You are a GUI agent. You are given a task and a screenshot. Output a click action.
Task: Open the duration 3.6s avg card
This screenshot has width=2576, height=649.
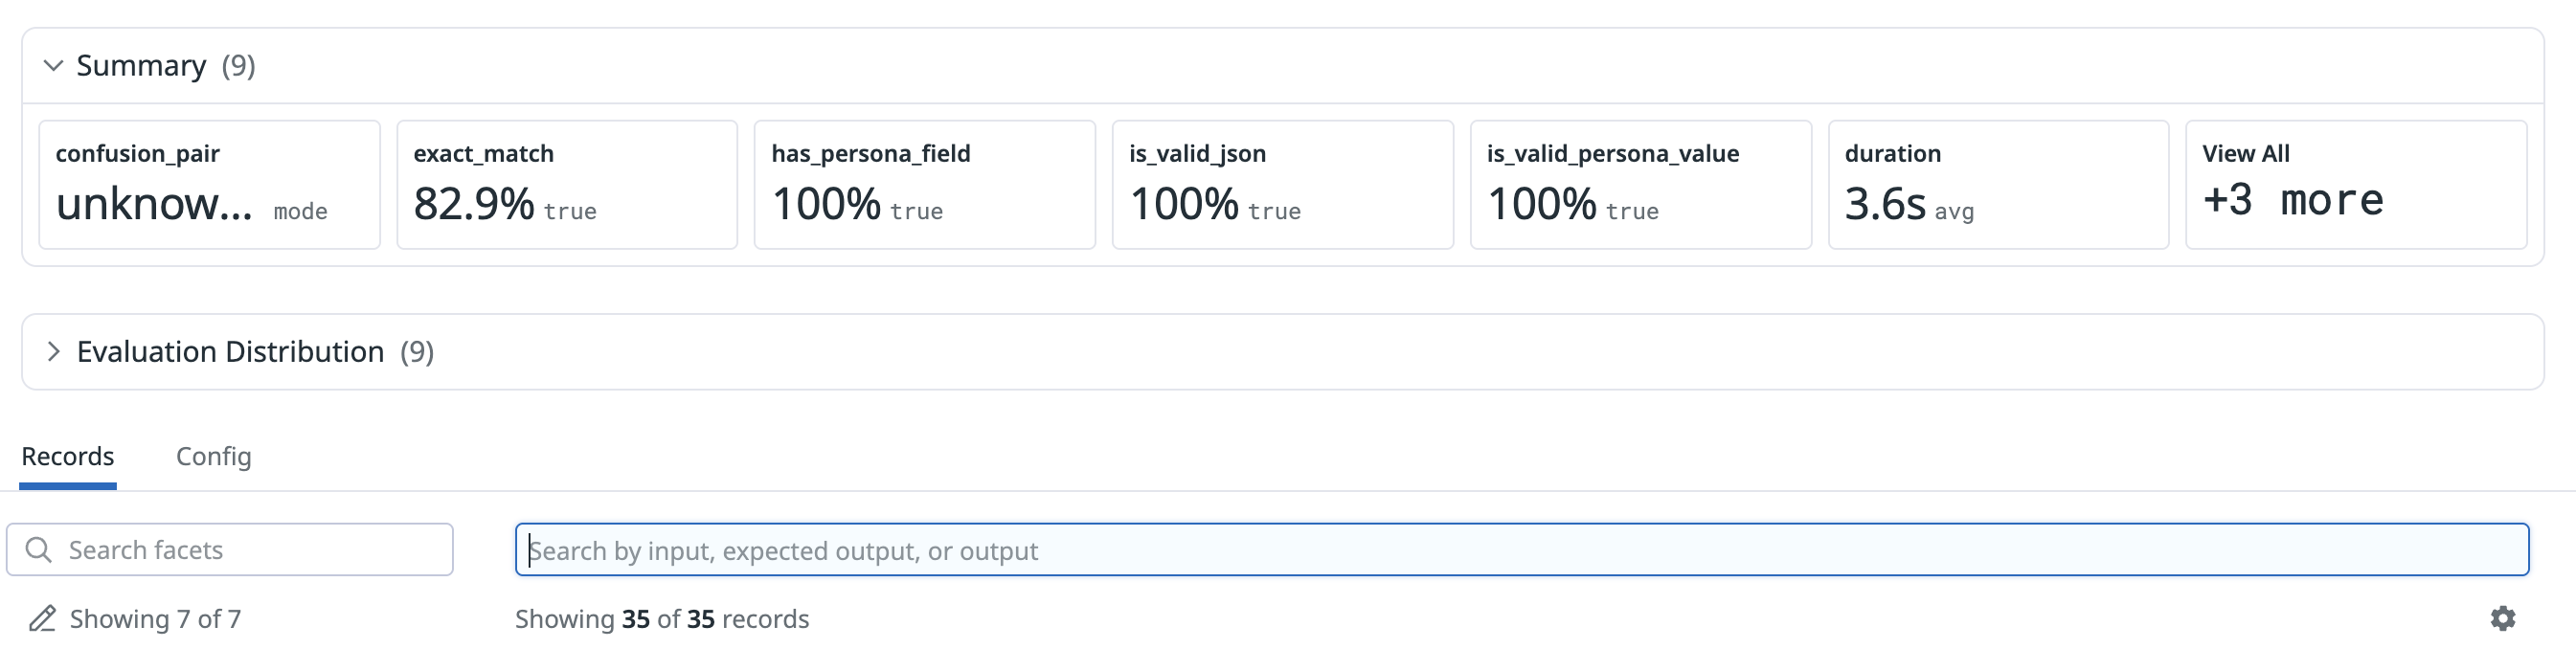pos(1998,185)
